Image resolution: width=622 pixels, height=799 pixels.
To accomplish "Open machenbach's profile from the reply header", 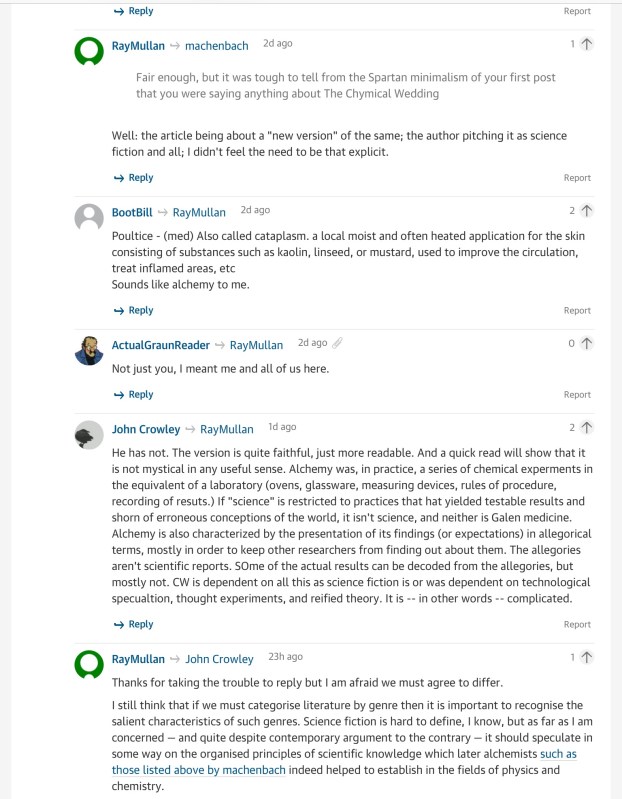I will 217,46.
